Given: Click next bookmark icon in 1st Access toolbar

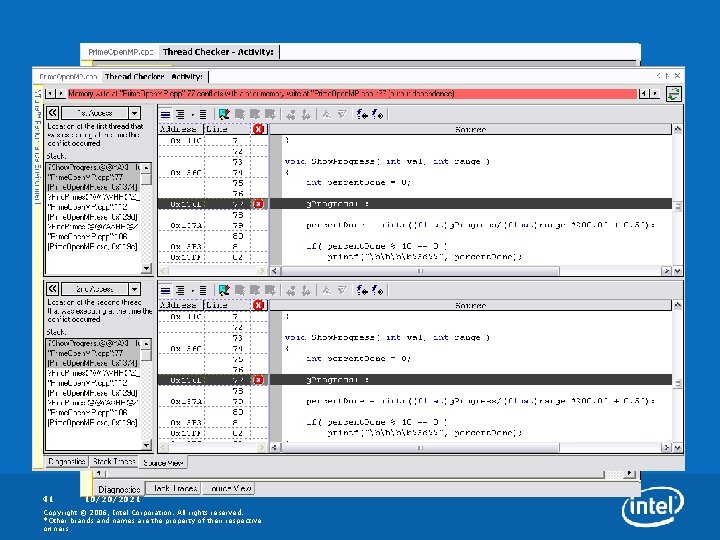Looking at the screenshot, I should [240, 114].
